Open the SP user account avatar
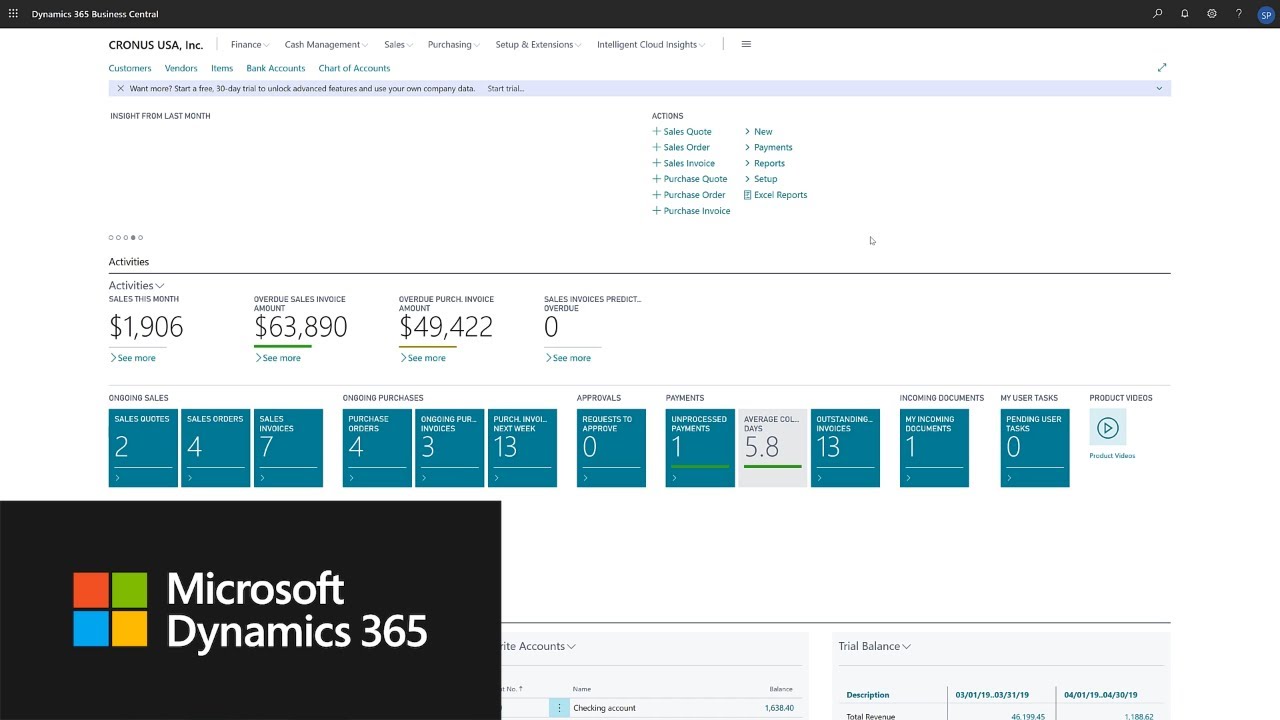Screen dimensions: 1280x720 click(x=1266, y=15)
